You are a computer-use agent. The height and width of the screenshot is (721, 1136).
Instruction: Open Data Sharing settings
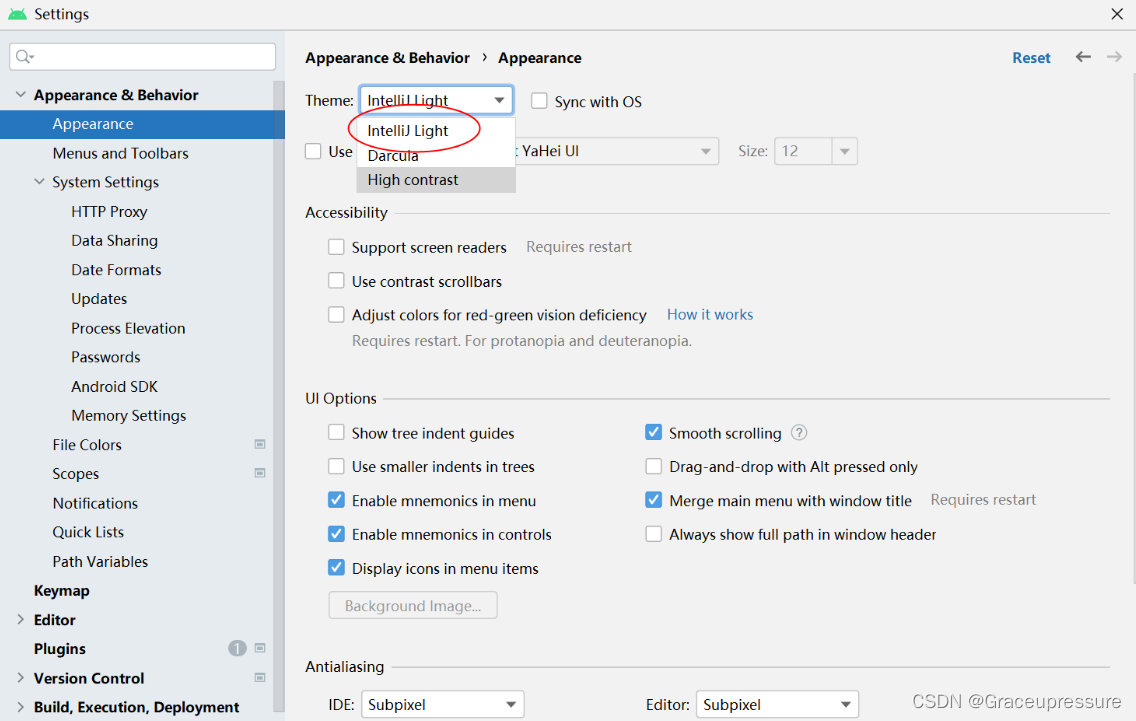(x=114, y=241)
